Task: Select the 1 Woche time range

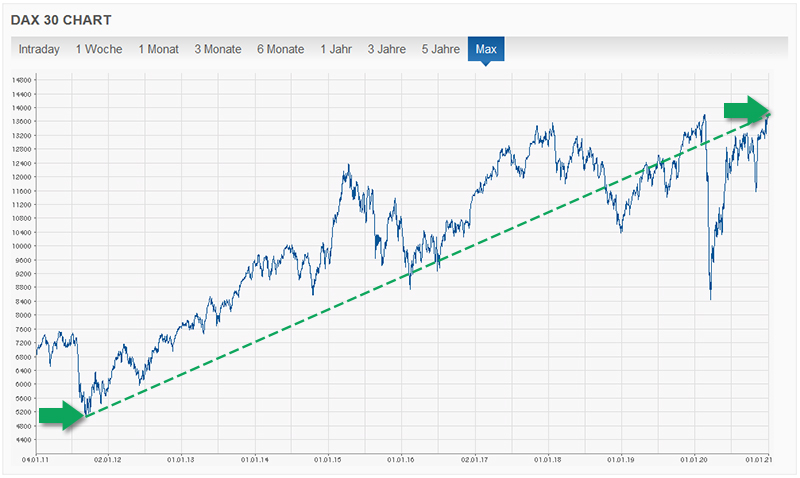Action: (x=99, y=49)
